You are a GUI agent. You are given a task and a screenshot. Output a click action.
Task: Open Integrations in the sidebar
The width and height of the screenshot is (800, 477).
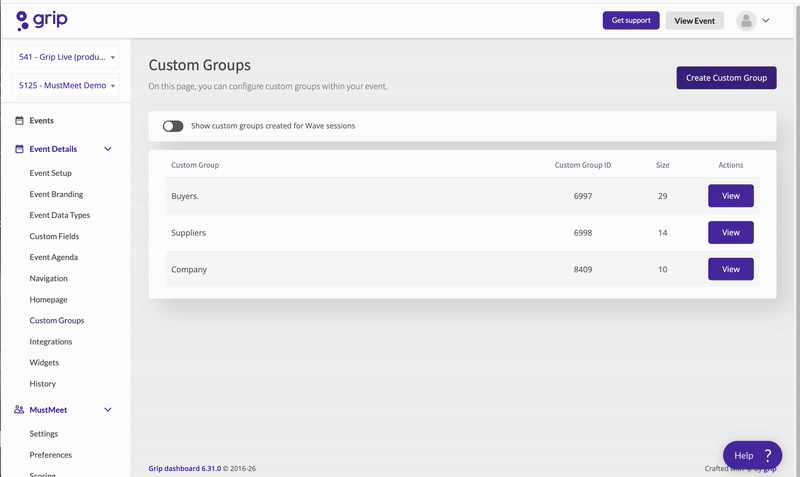pos(50,342)
